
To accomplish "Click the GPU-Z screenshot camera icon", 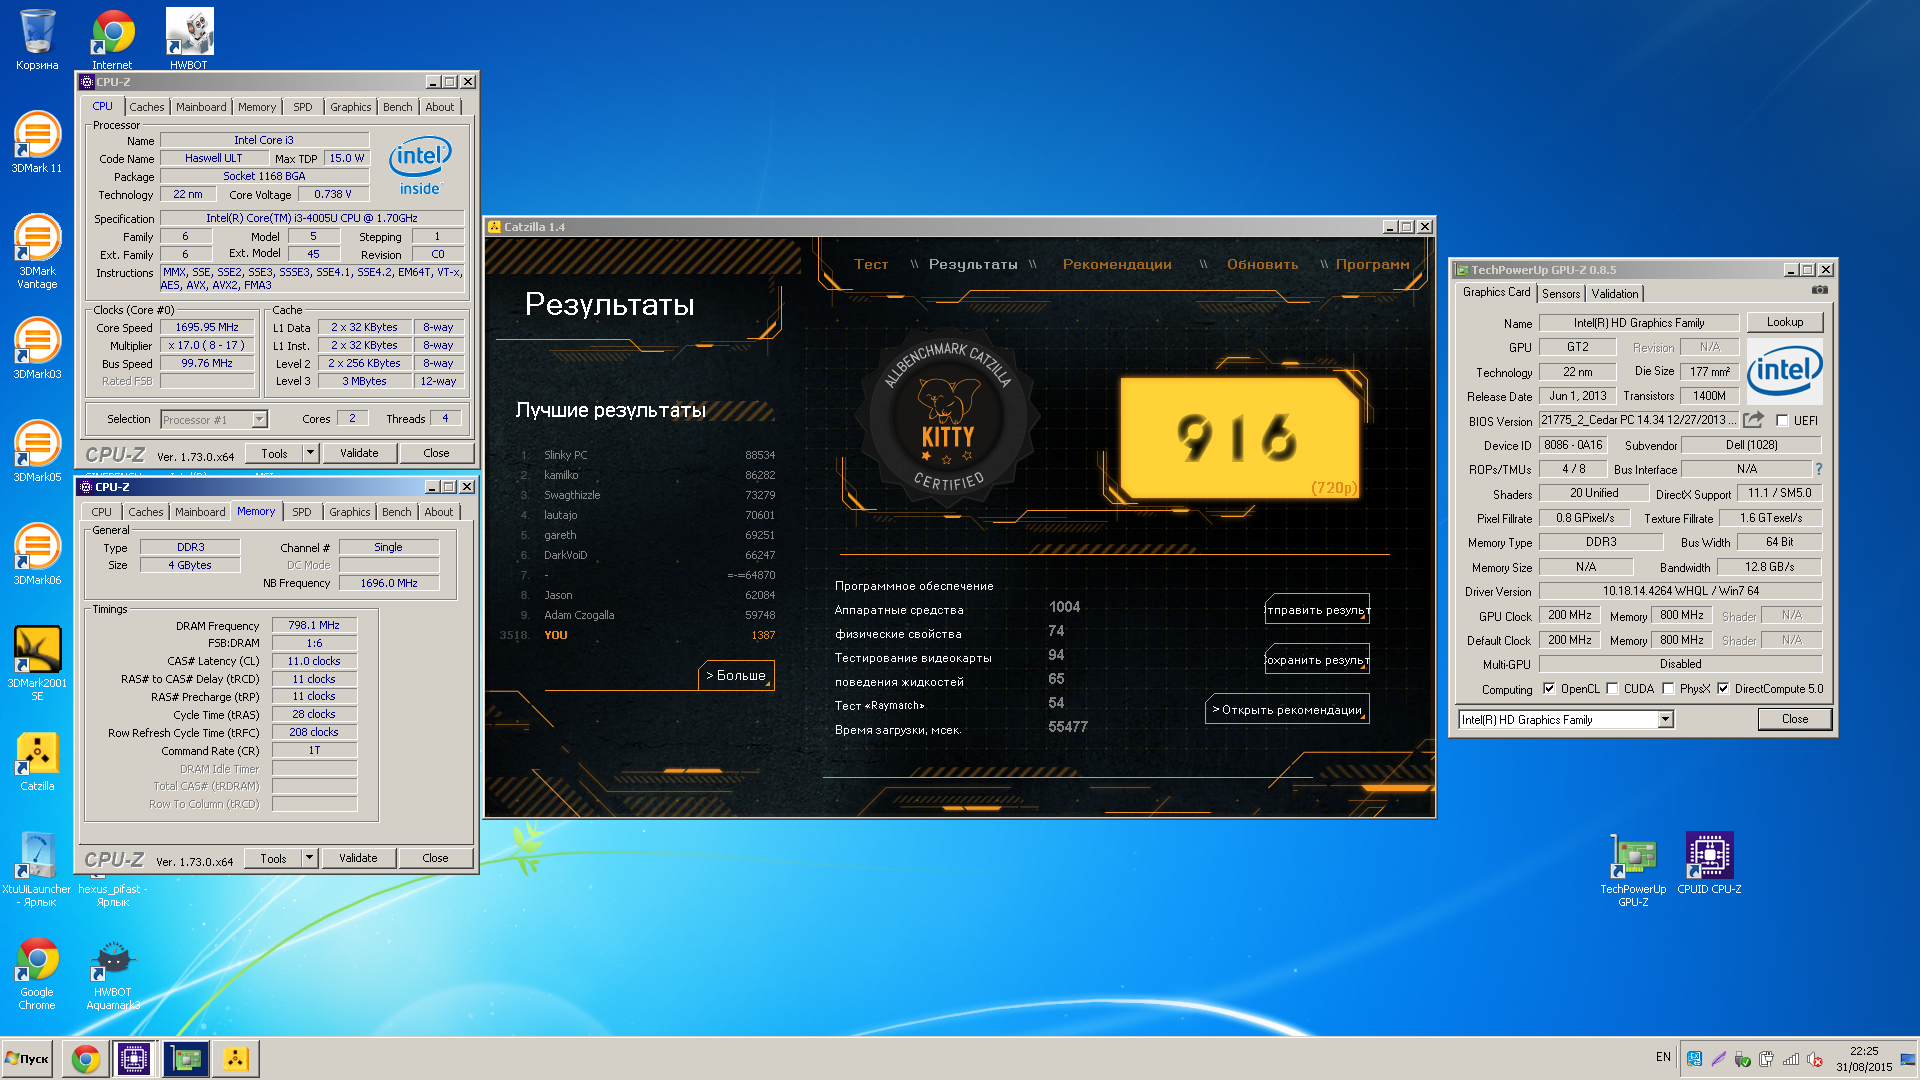I will [1820, 290].
